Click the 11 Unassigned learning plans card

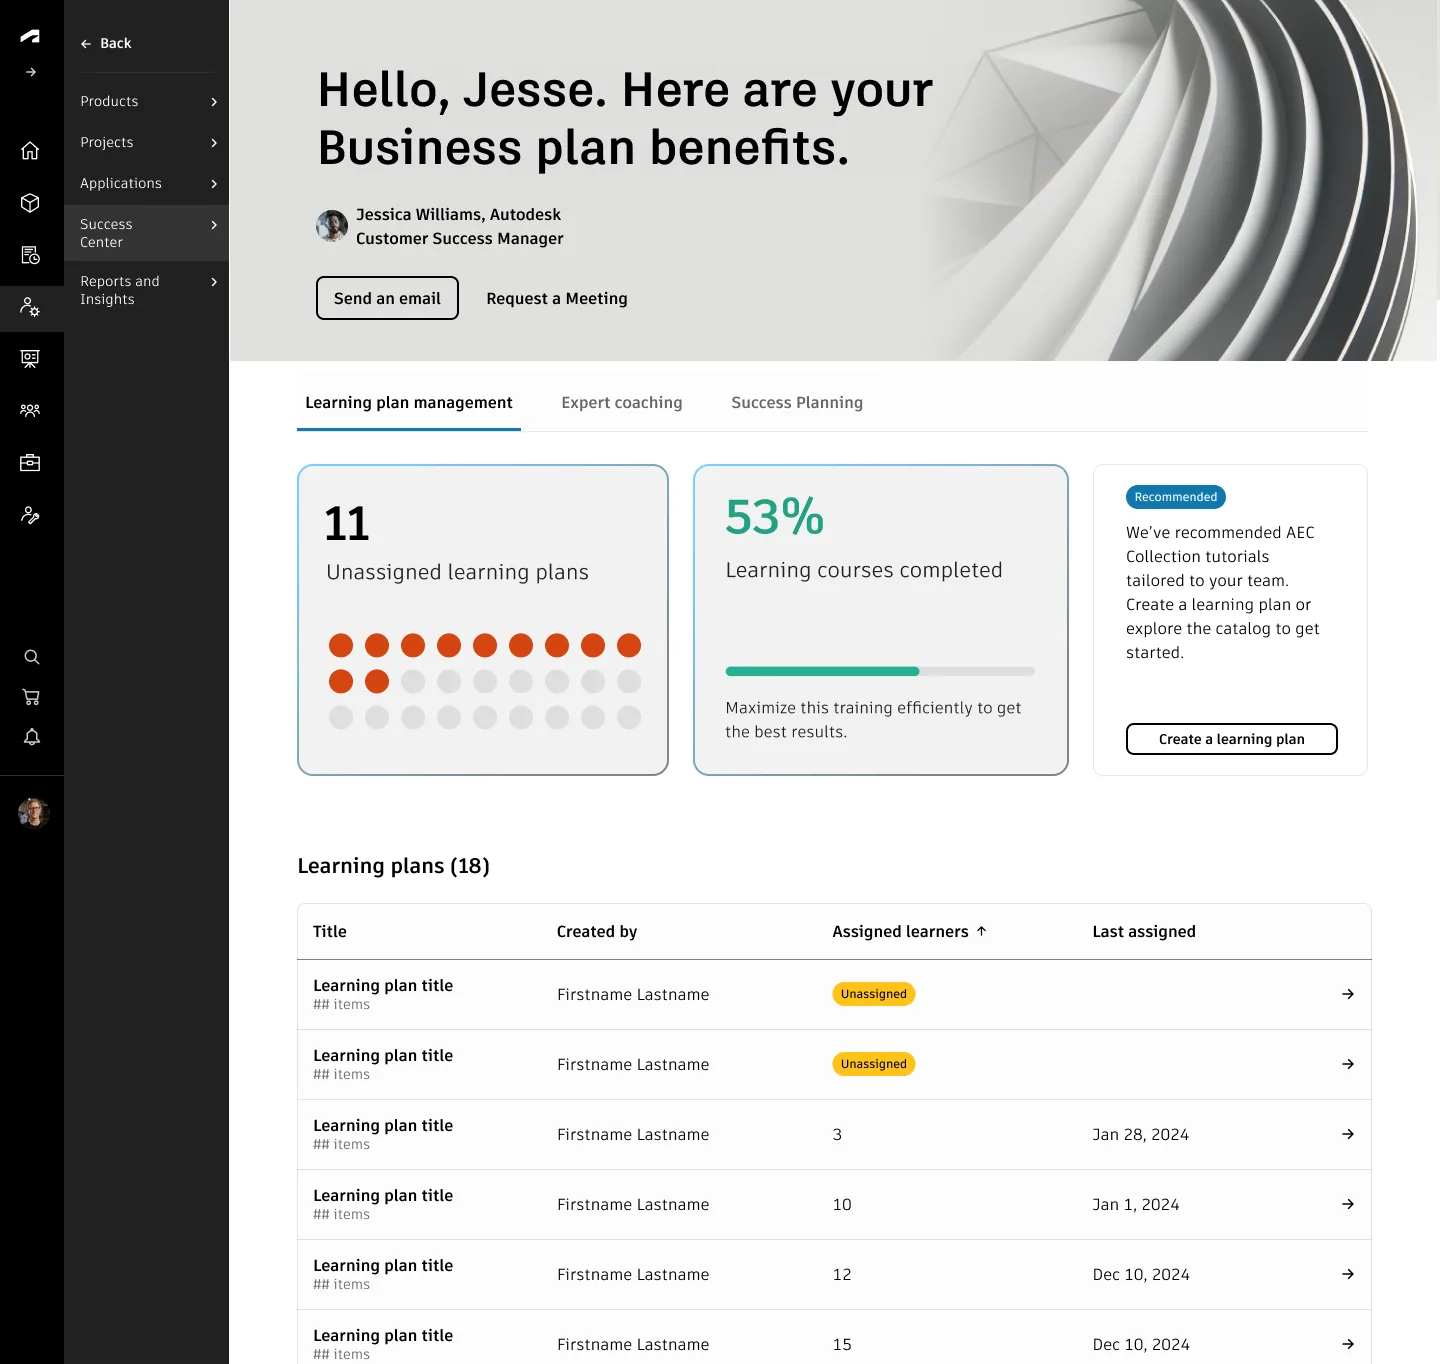pyautogui.click(x=483, y=620)
